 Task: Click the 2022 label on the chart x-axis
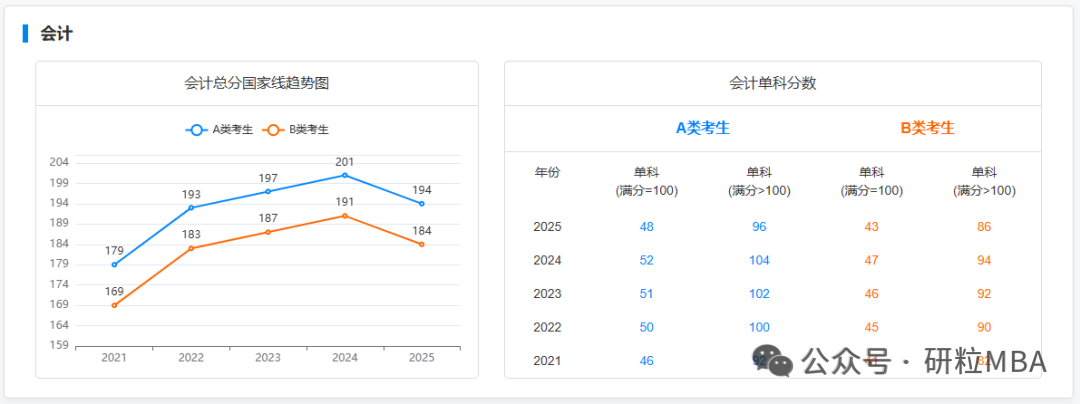(x=191, y=358)
